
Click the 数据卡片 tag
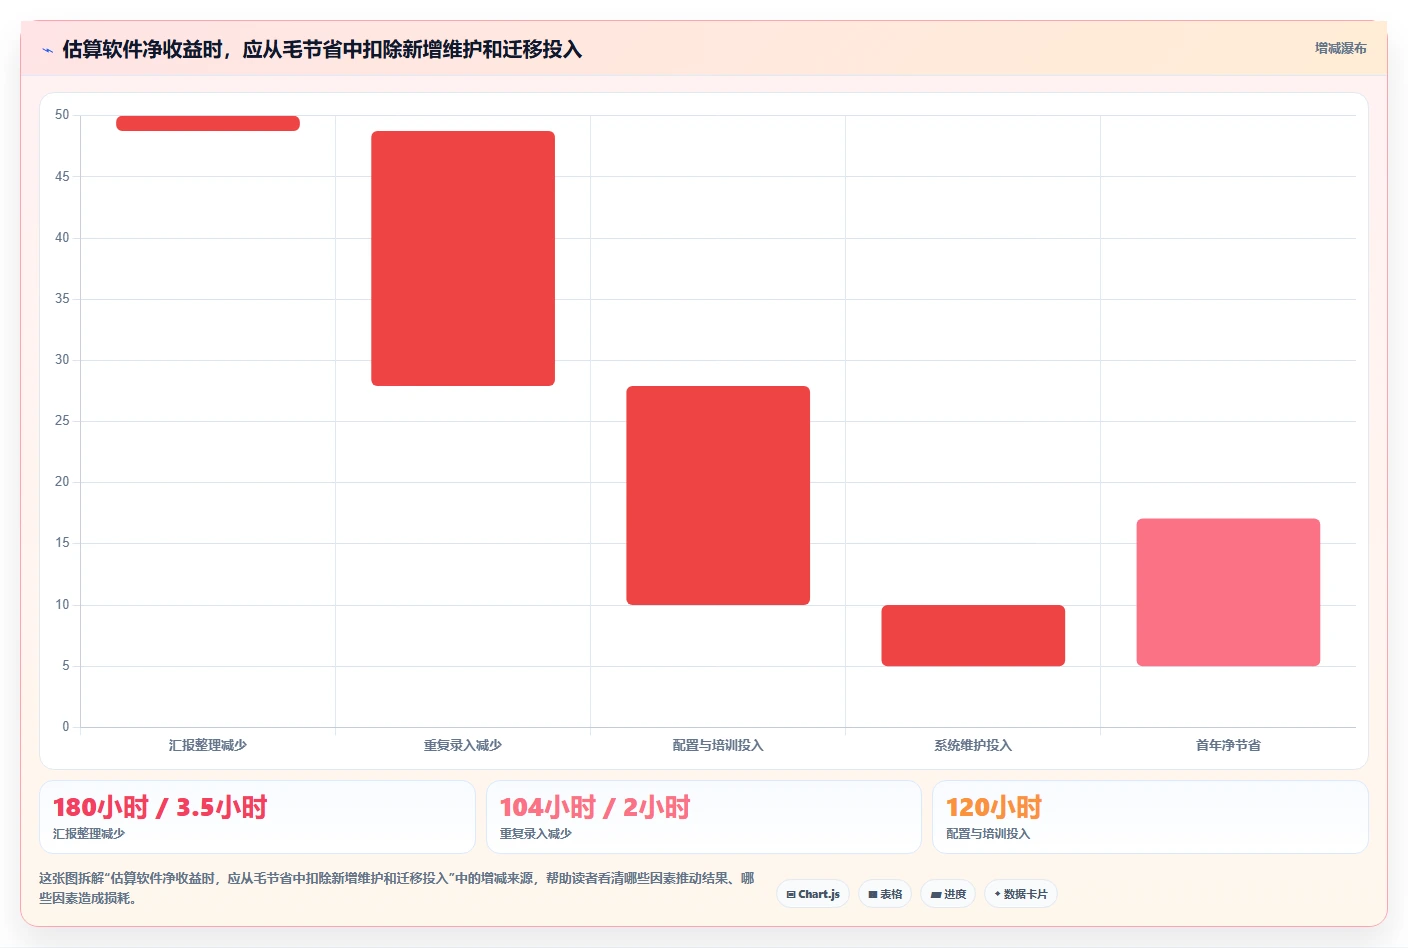pyautogui.click(x=1021, y=894)
